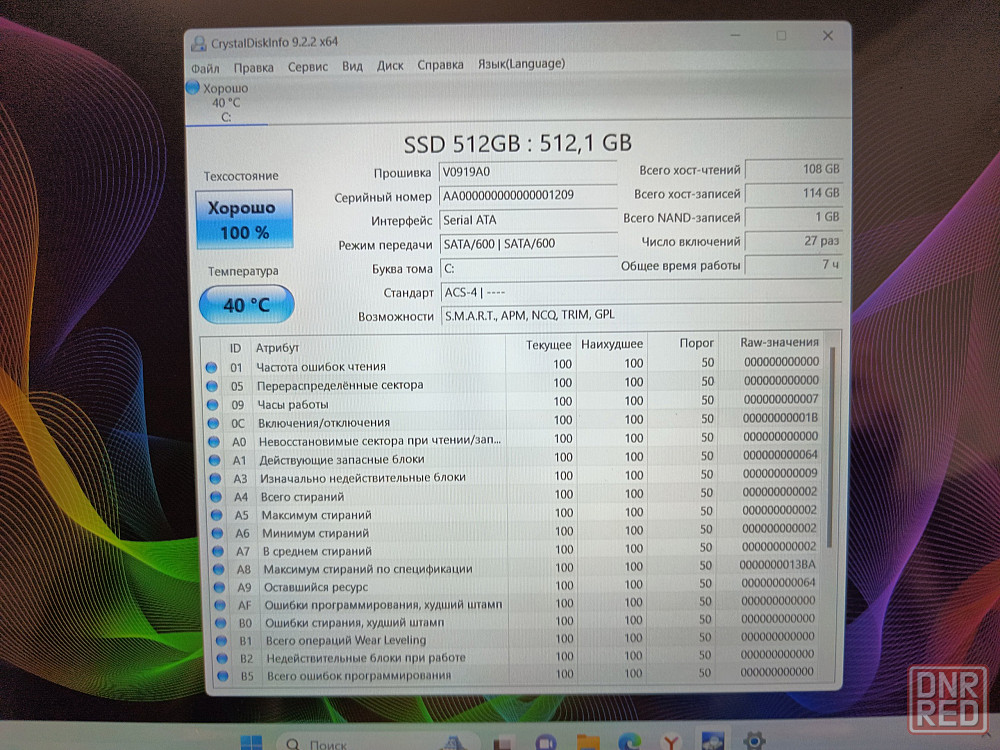1000x750 pixels.
Task: Click the status dot for A3 Изначально недействительные блоки
Action: [x=215, y=478]
